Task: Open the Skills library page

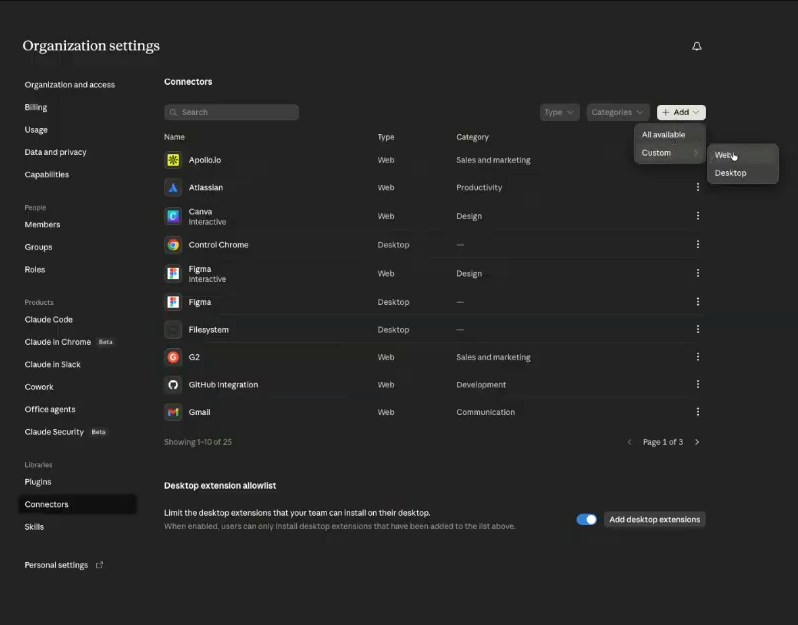Action: click(34, 527)
